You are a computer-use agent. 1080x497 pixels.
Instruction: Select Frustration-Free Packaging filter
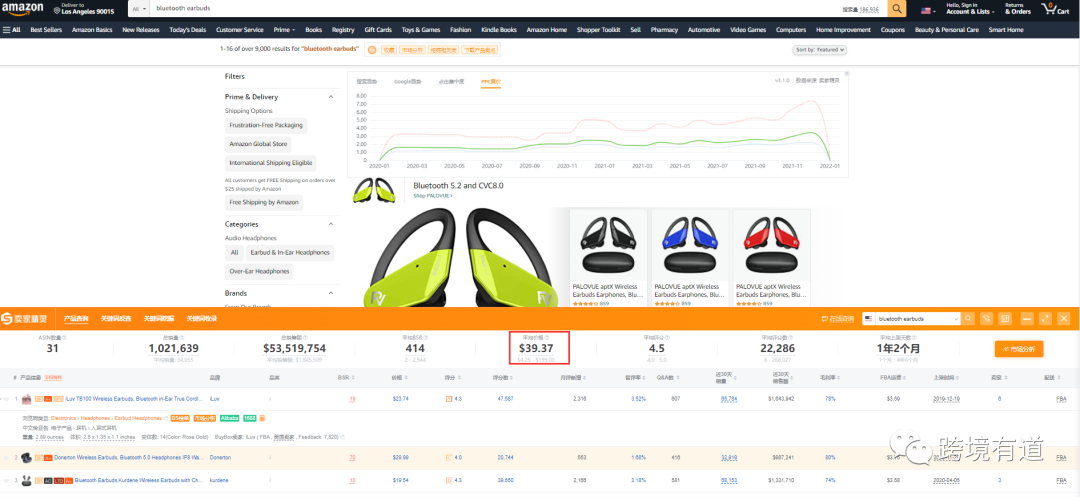click(x=266, y=125)
